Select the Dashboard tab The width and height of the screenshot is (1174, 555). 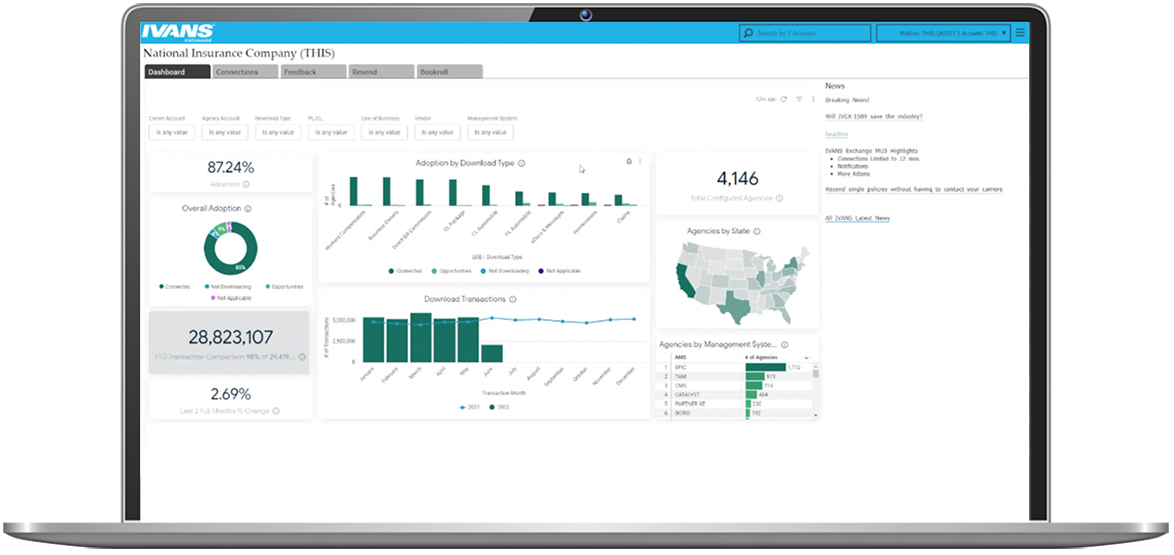point(177,72)
